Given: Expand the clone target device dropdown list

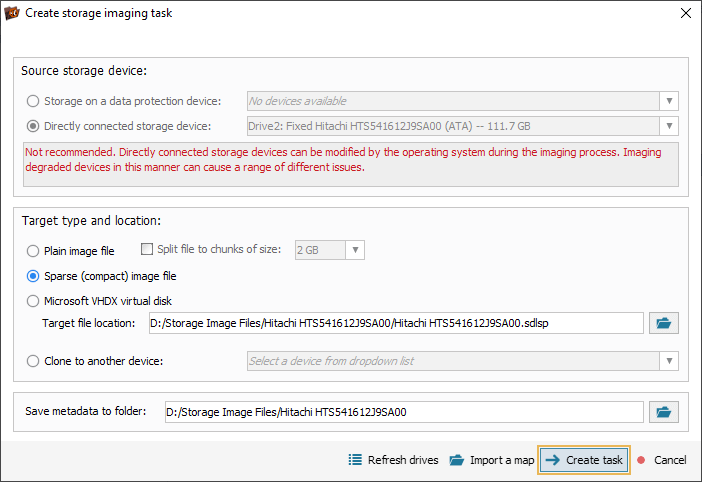Looking at the screenshot, I should coord(669,361).
